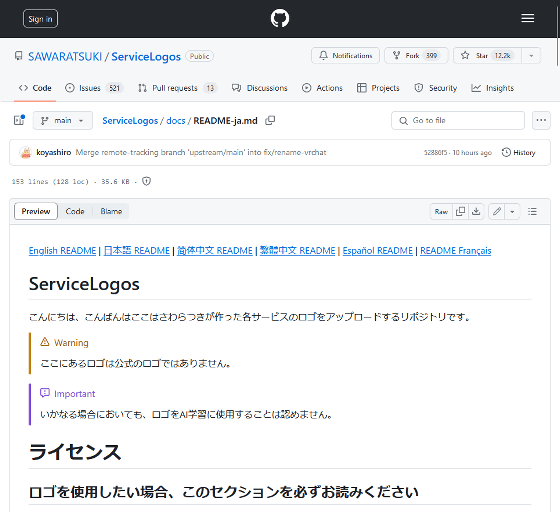The height and width of the screenshot is (512, 560).
Task: Open README Français link
Action: pos(456,251)
